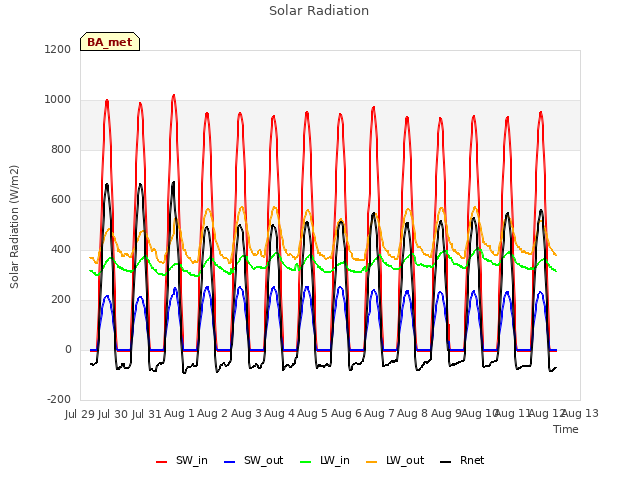Click the Aug 13 x-axis tick label
Viewport: 640px width, 480px height.
[x=581, y=414]
